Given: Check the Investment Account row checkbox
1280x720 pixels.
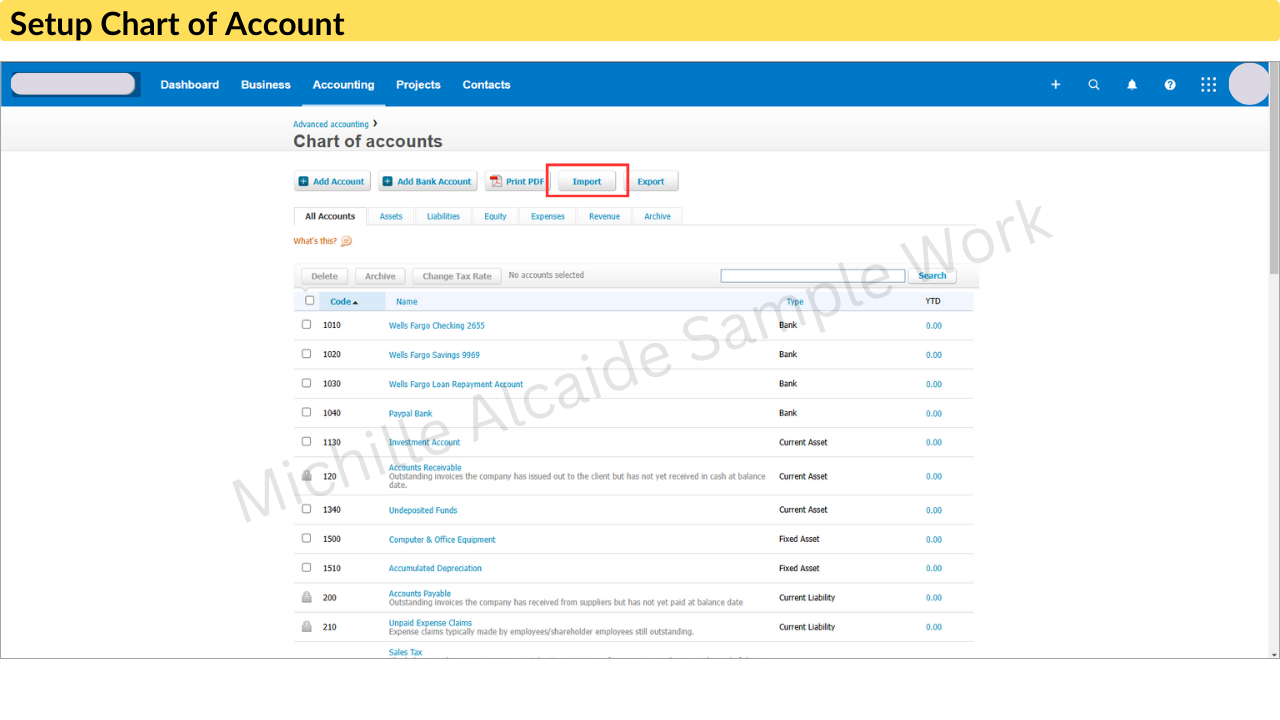Looking at the screenshot, I should 307,441.
